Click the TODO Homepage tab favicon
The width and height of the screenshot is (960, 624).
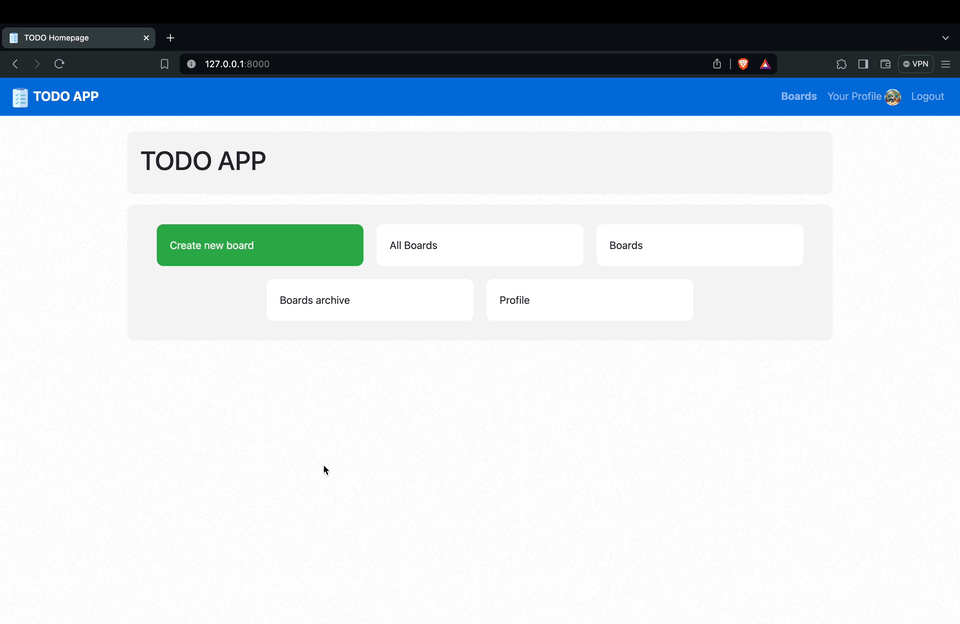(x=13, y=38)
